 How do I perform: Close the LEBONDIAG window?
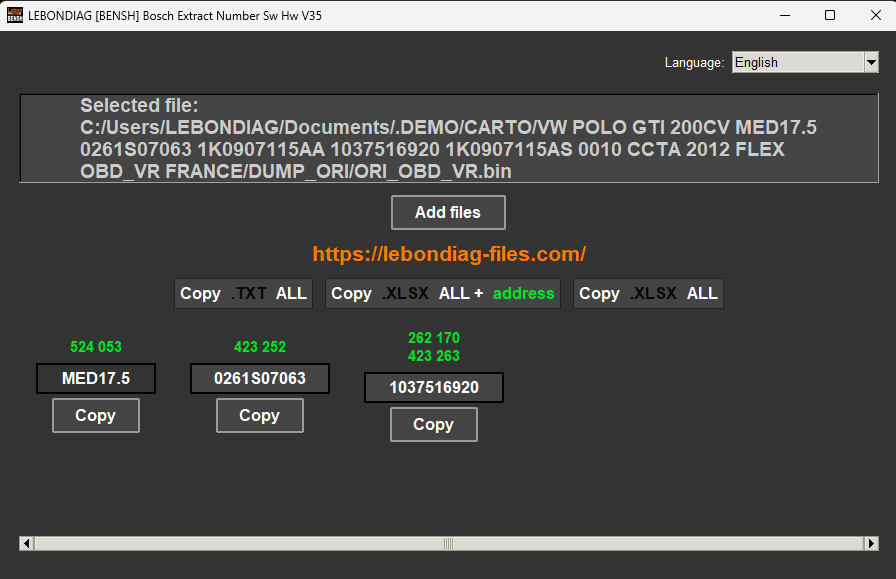tap(875, 15)
